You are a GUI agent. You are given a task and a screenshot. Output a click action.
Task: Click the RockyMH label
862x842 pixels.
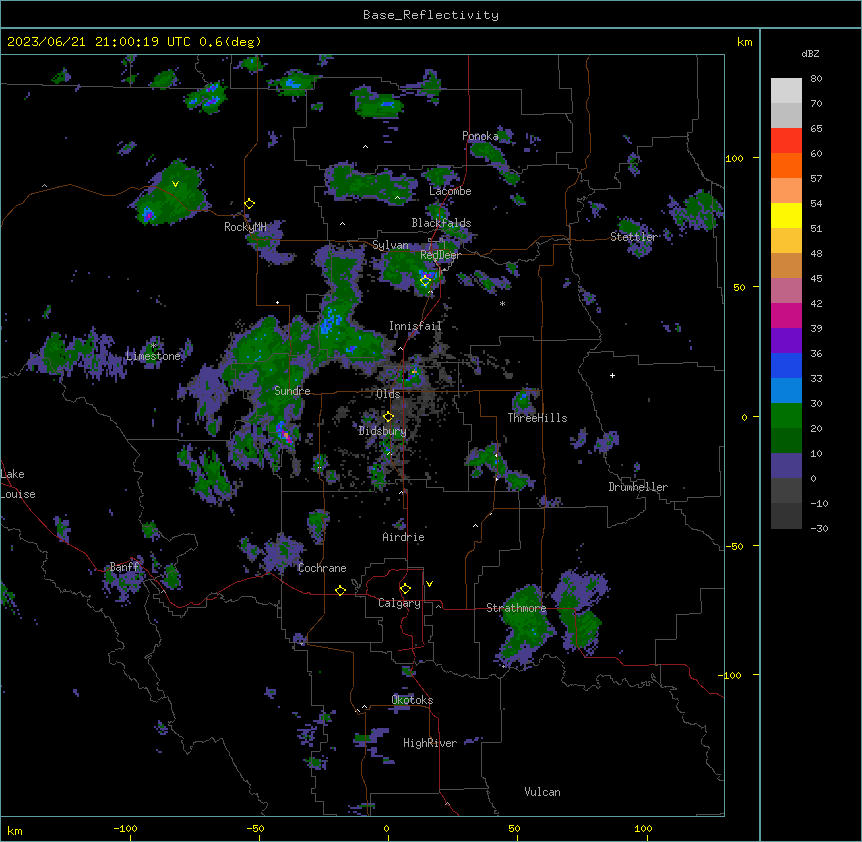tap(245, 227)
